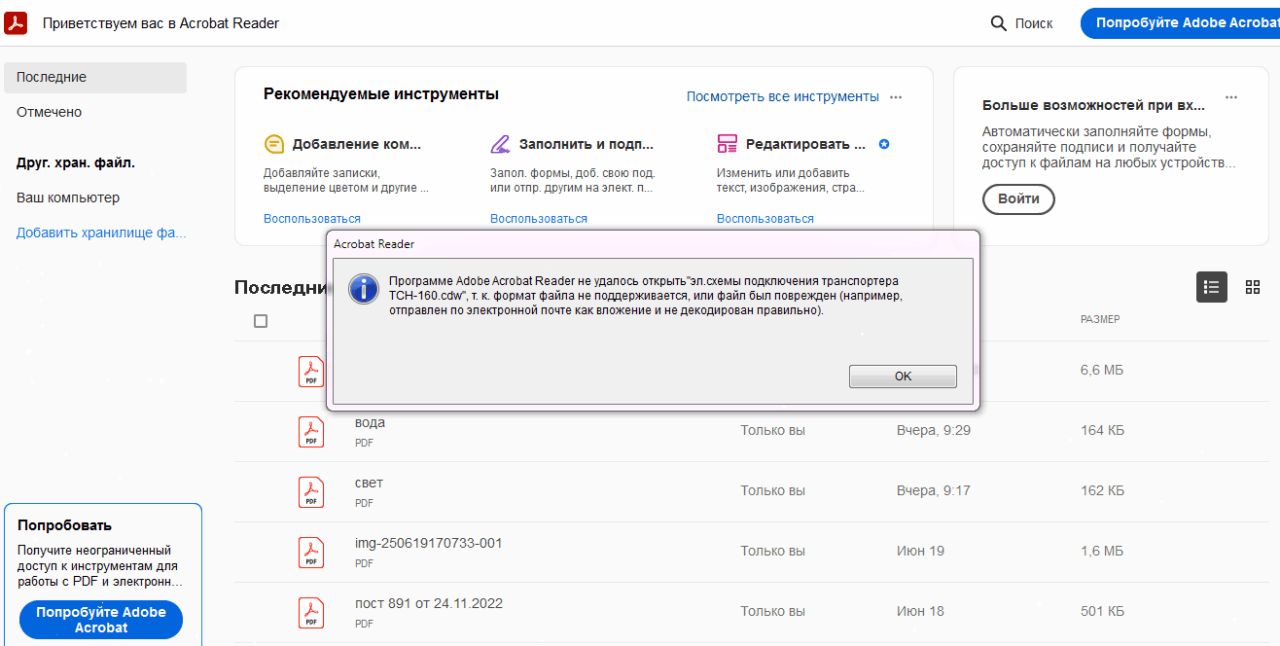Click the Друг. хран. файл. heading
This screenshot has height=646, width=1280.
point(76,162)
